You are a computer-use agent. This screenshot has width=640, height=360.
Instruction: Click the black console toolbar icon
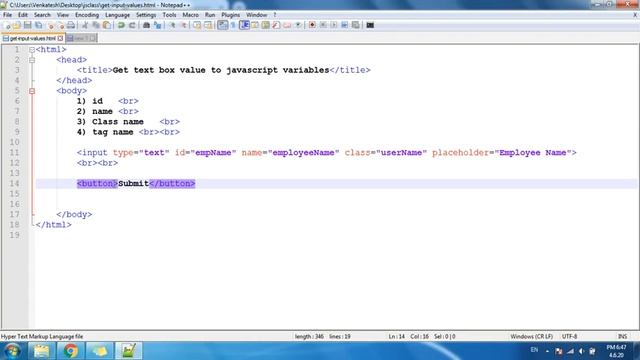click(x=370, y=25)
